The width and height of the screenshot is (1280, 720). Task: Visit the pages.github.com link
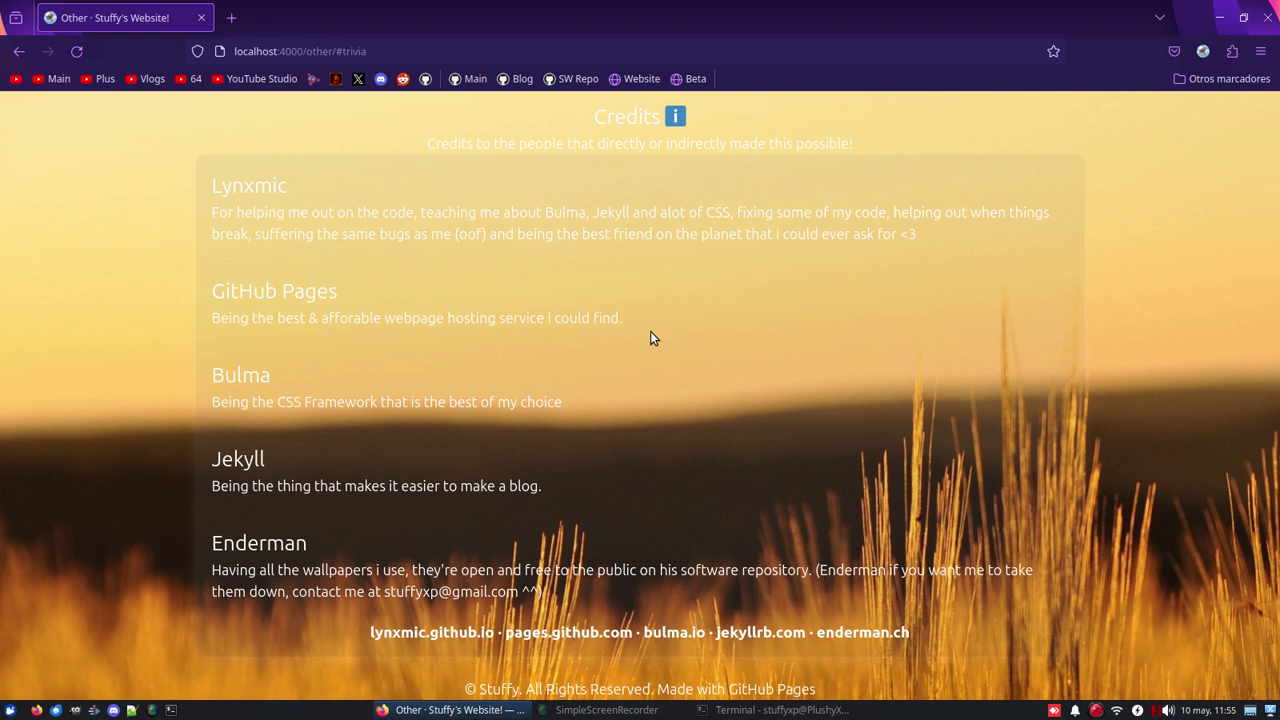point(568,632)
